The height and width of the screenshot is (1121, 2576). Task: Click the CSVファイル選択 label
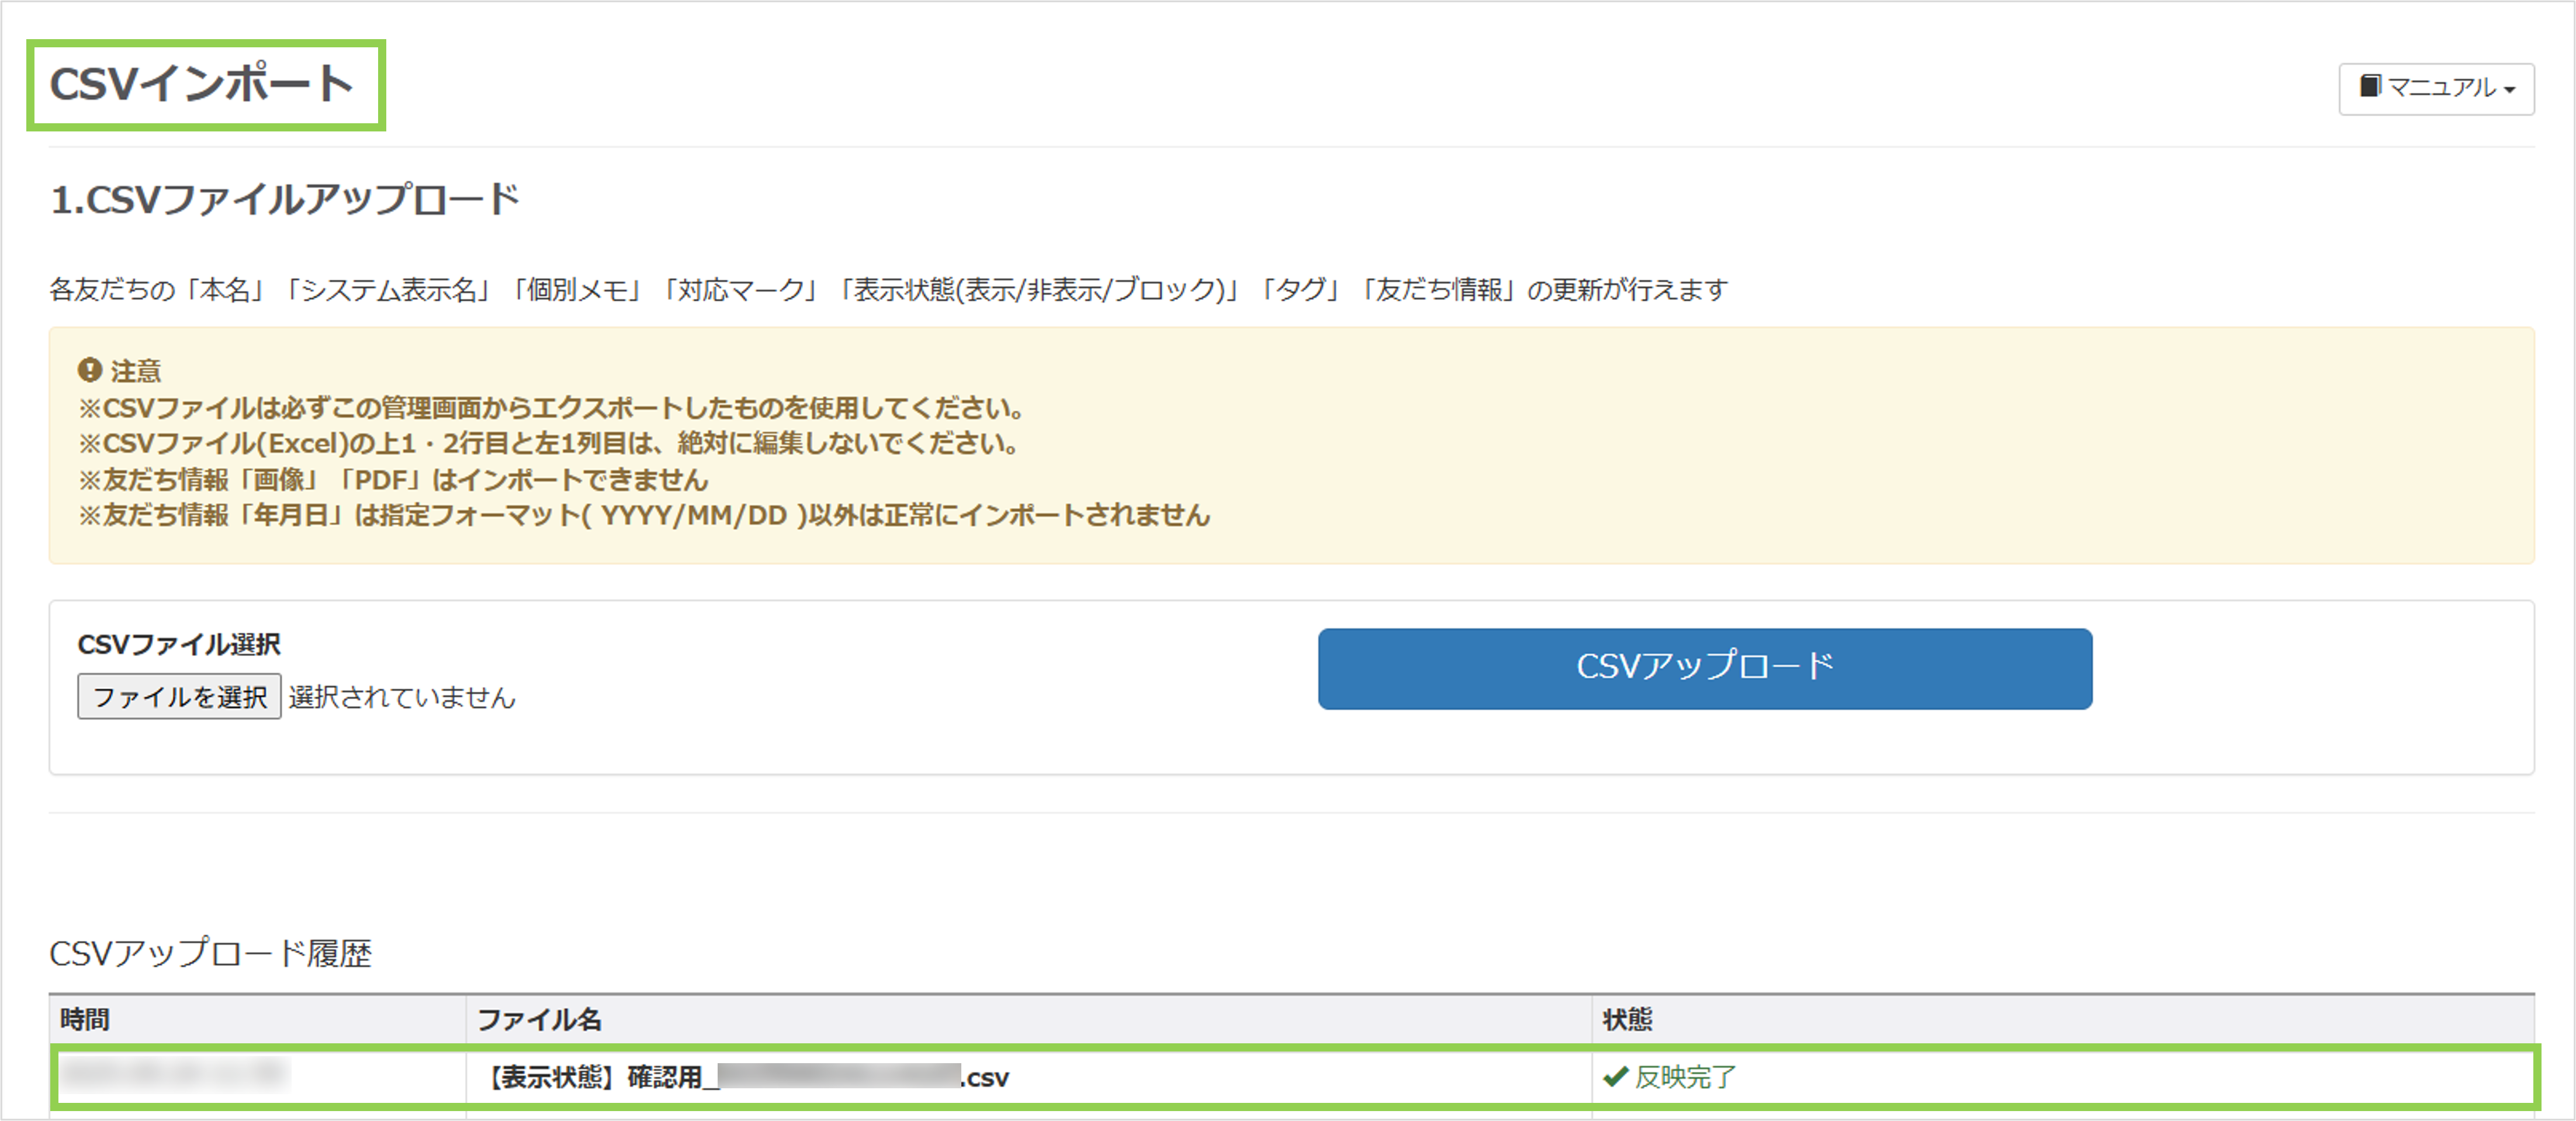(x=179, y=644)
